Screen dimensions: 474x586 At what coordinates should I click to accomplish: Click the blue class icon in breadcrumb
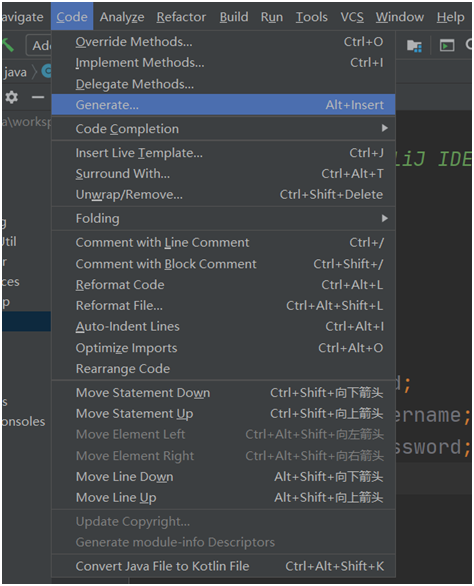tap(46, 71)
